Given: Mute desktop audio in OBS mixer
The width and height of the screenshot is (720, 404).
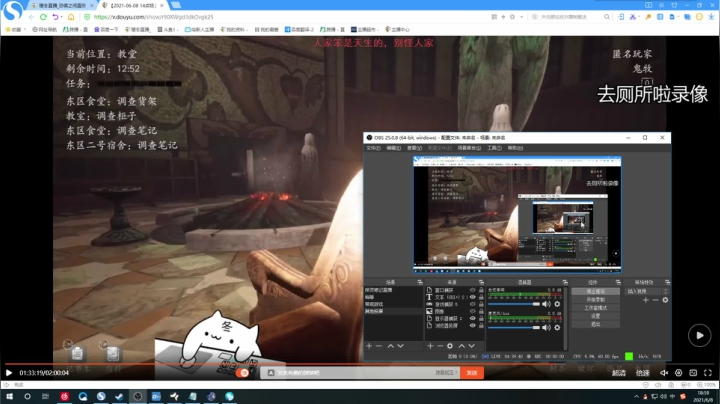Looking at the screenshot, I should click(x=546, y=304).
